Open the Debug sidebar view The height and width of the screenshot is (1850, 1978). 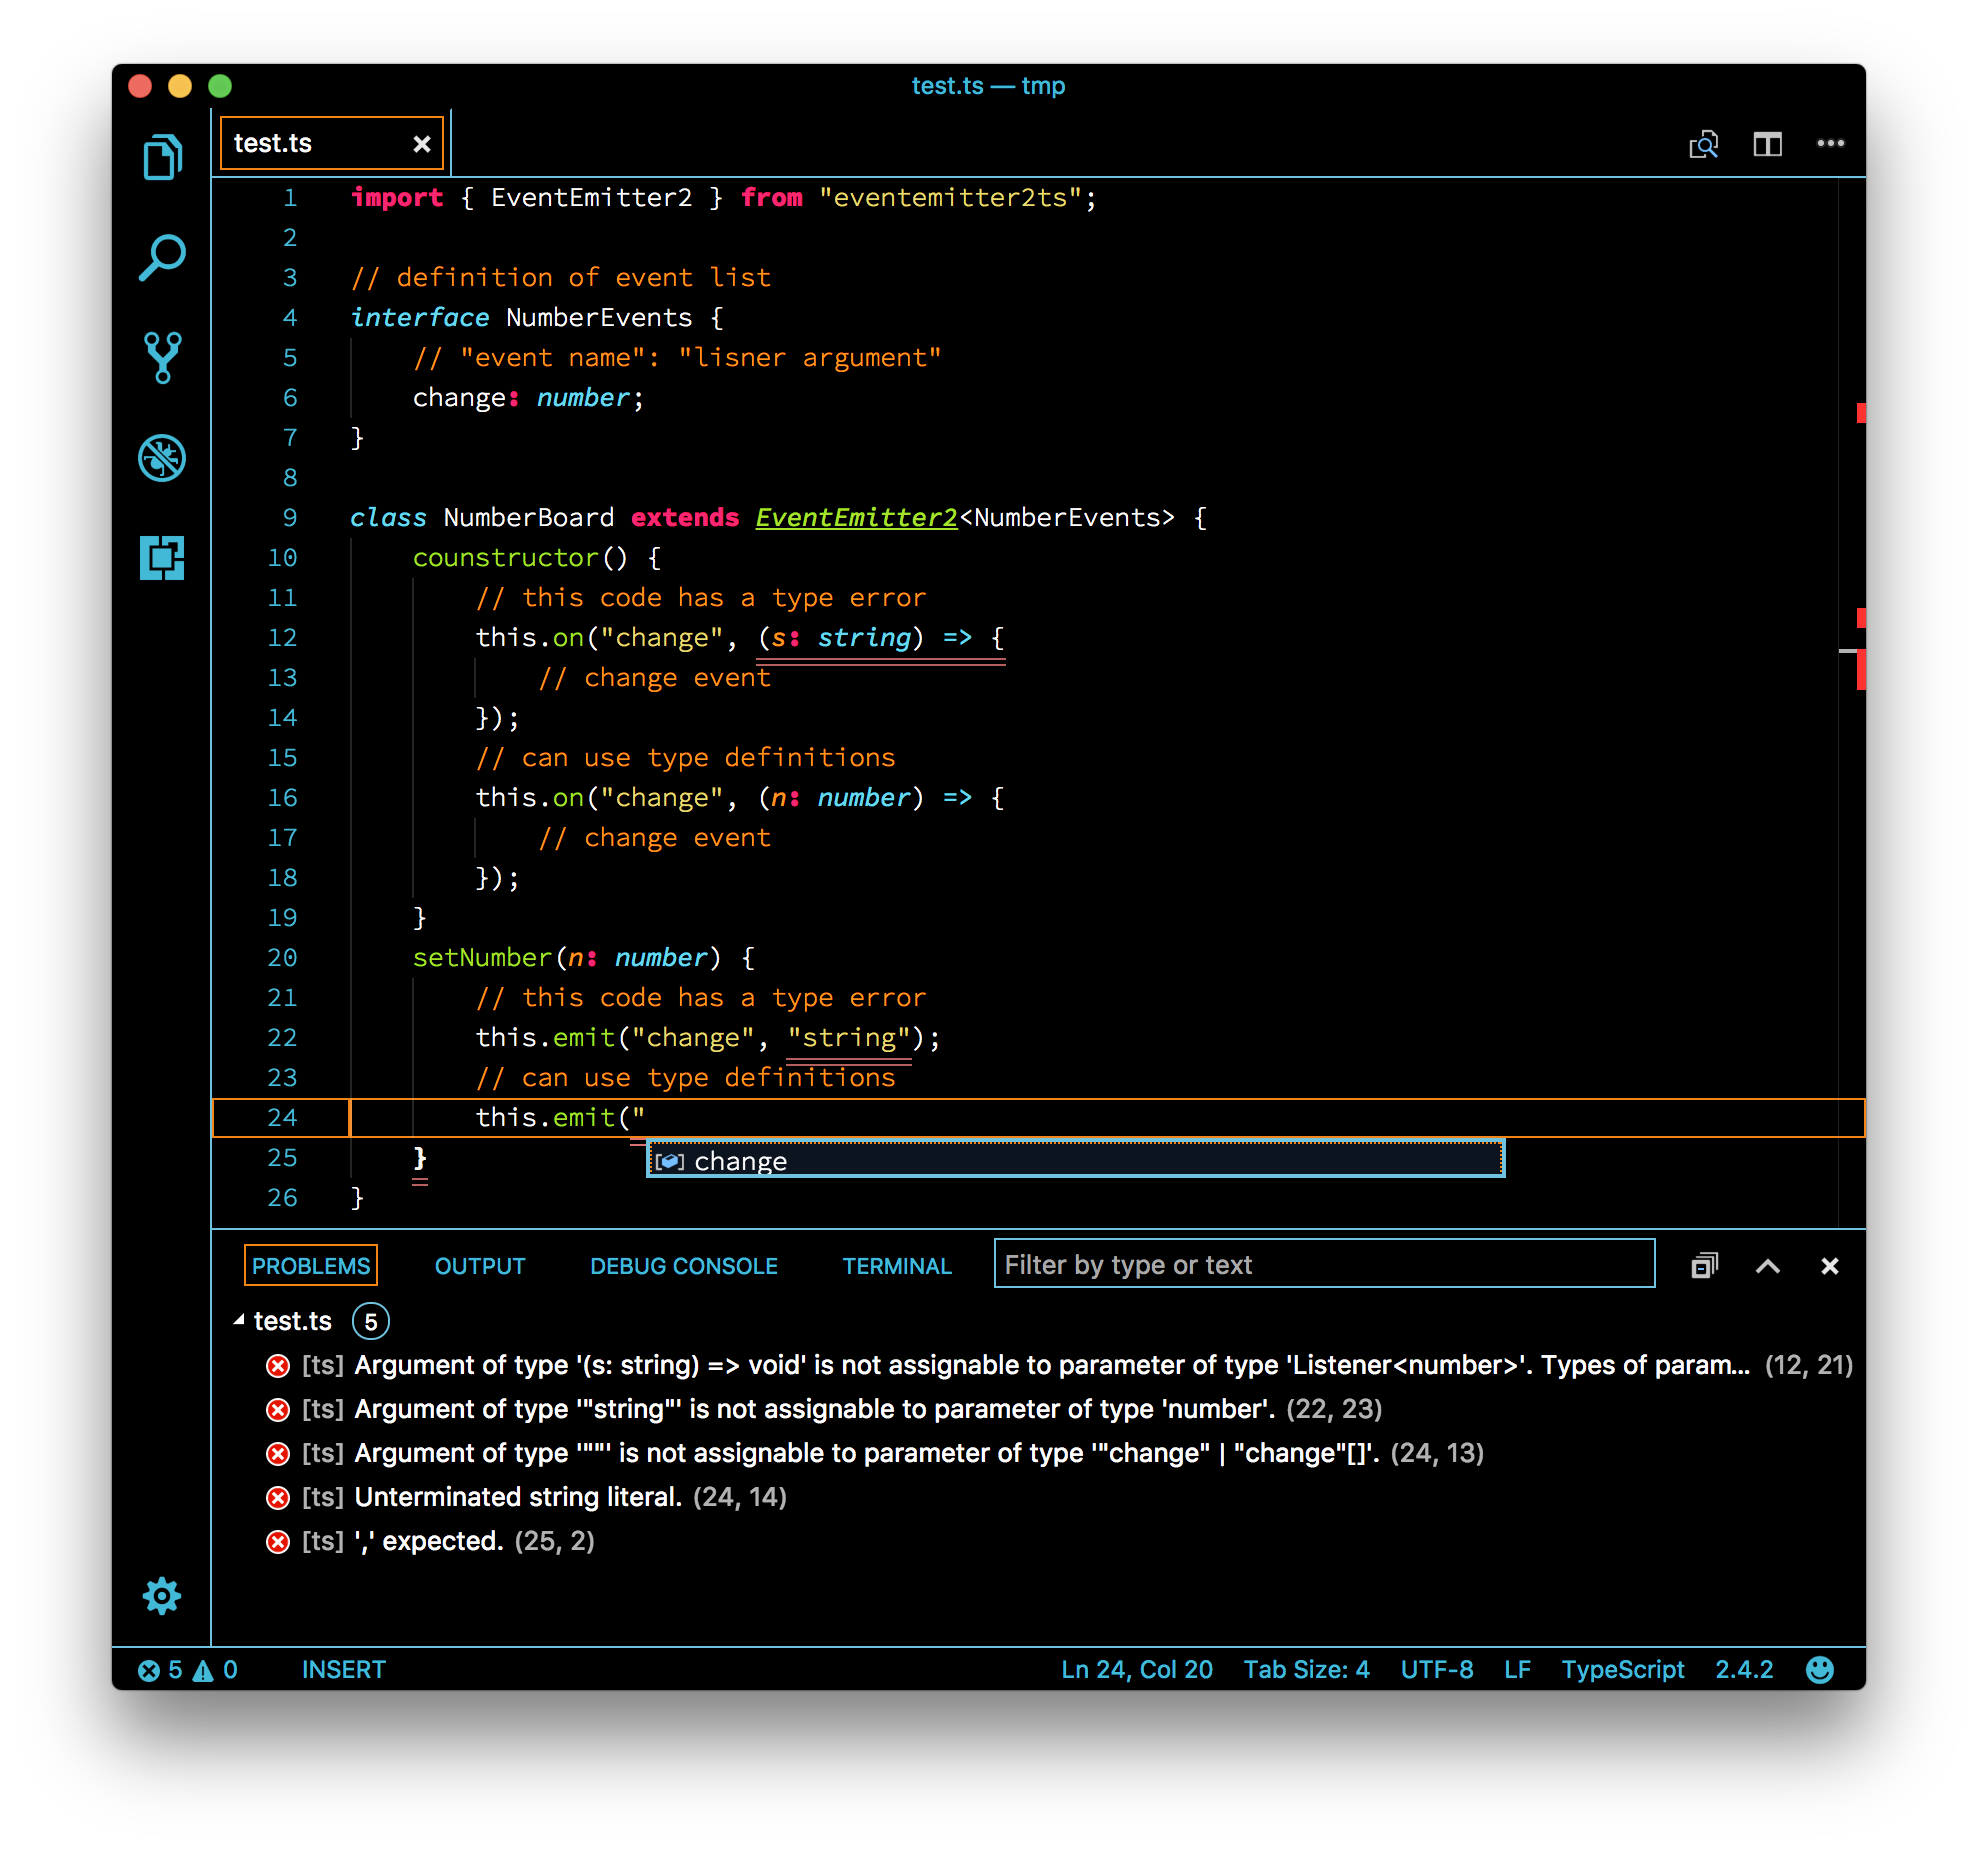coord(162,458)
